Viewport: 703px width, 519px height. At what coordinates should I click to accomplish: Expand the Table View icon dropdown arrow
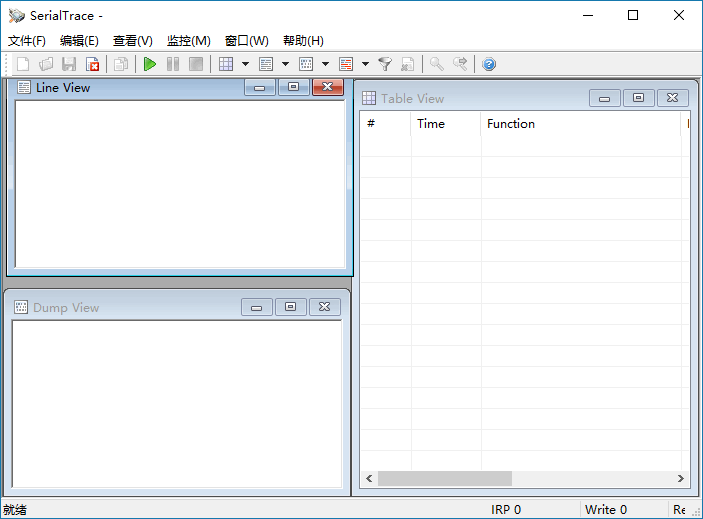tap(245, 64)
